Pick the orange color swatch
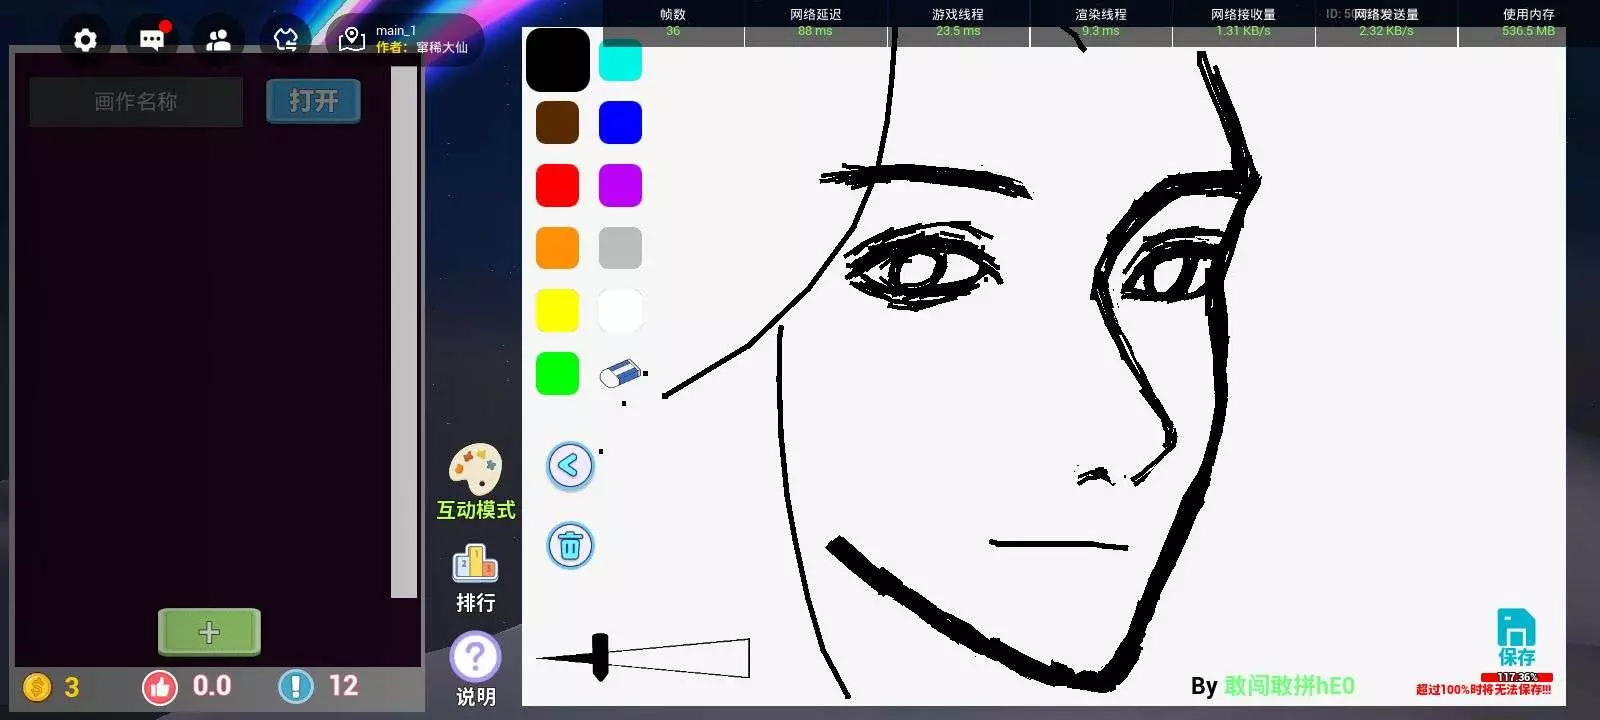This screenshot has height=720, width=1600. click(557, 248)
